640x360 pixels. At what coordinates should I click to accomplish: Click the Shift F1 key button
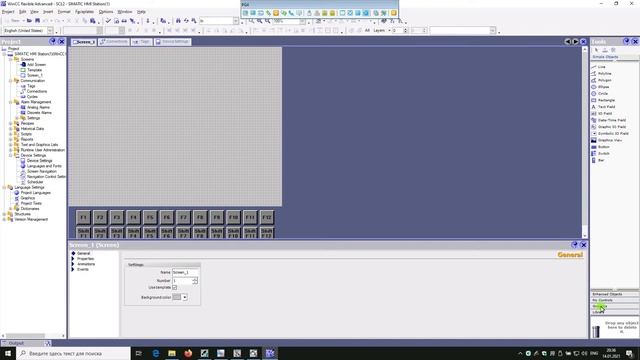click(x=83, y=233)
